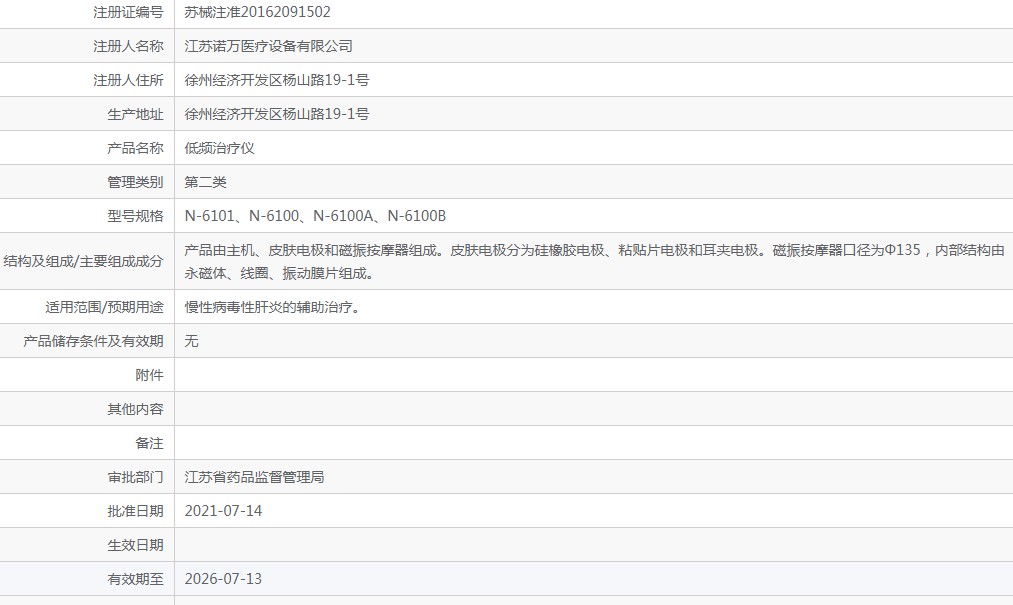Click the value 无 for storage conditions
The height and width of the screenshot is (605, 1013).
click(x=191, y=341)
